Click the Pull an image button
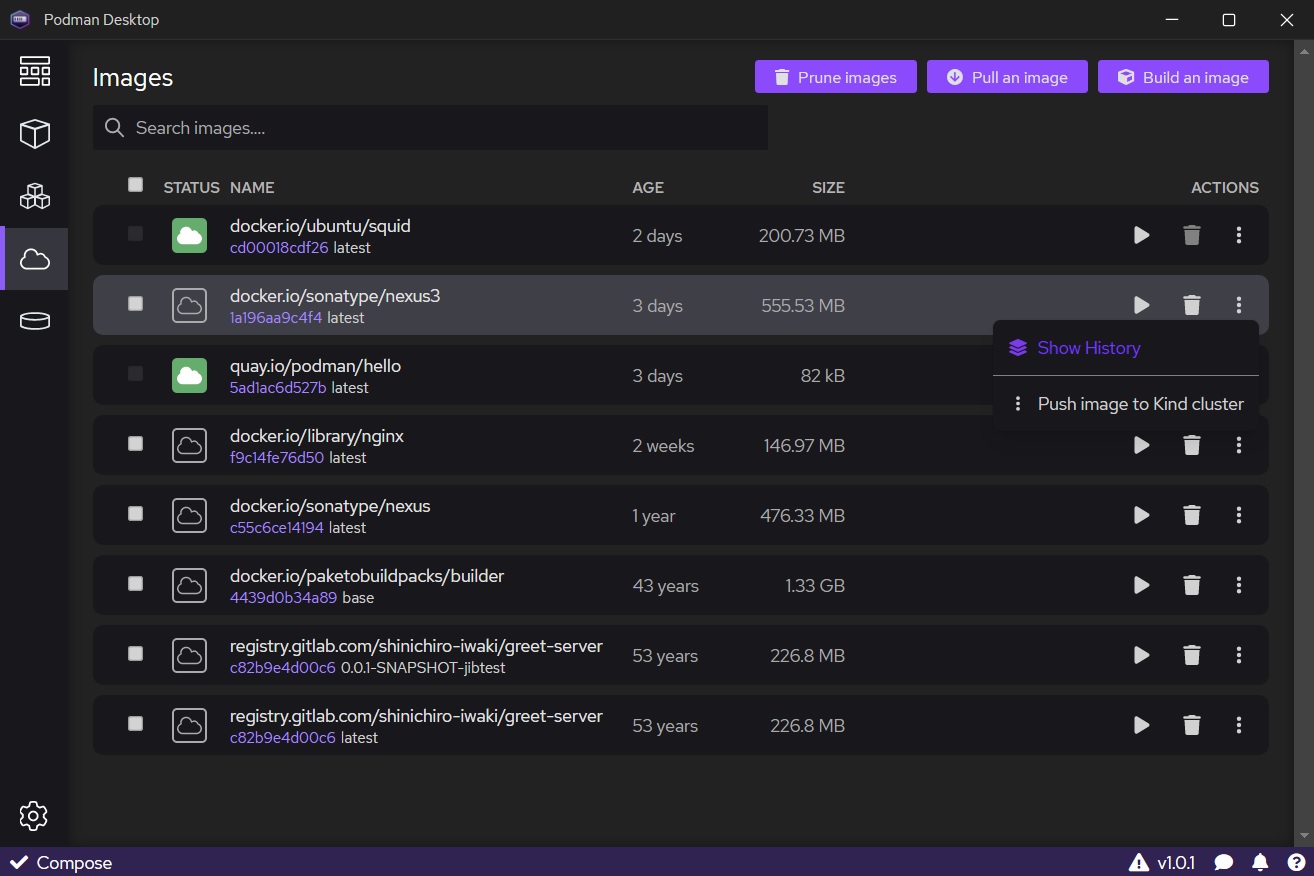This screenshot has height=876, width=1314. pyautogui.click(x=1007, y=77)
